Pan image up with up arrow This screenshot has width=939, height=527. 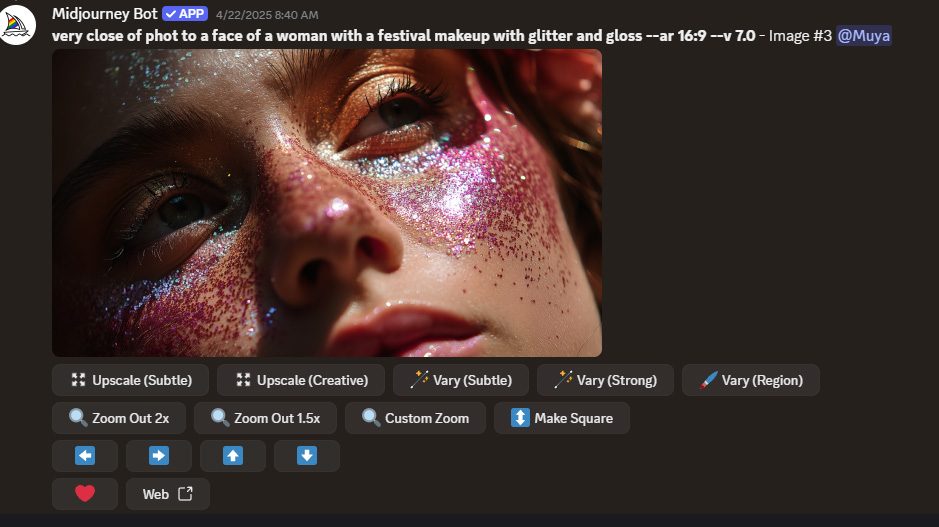pos(233,456)
